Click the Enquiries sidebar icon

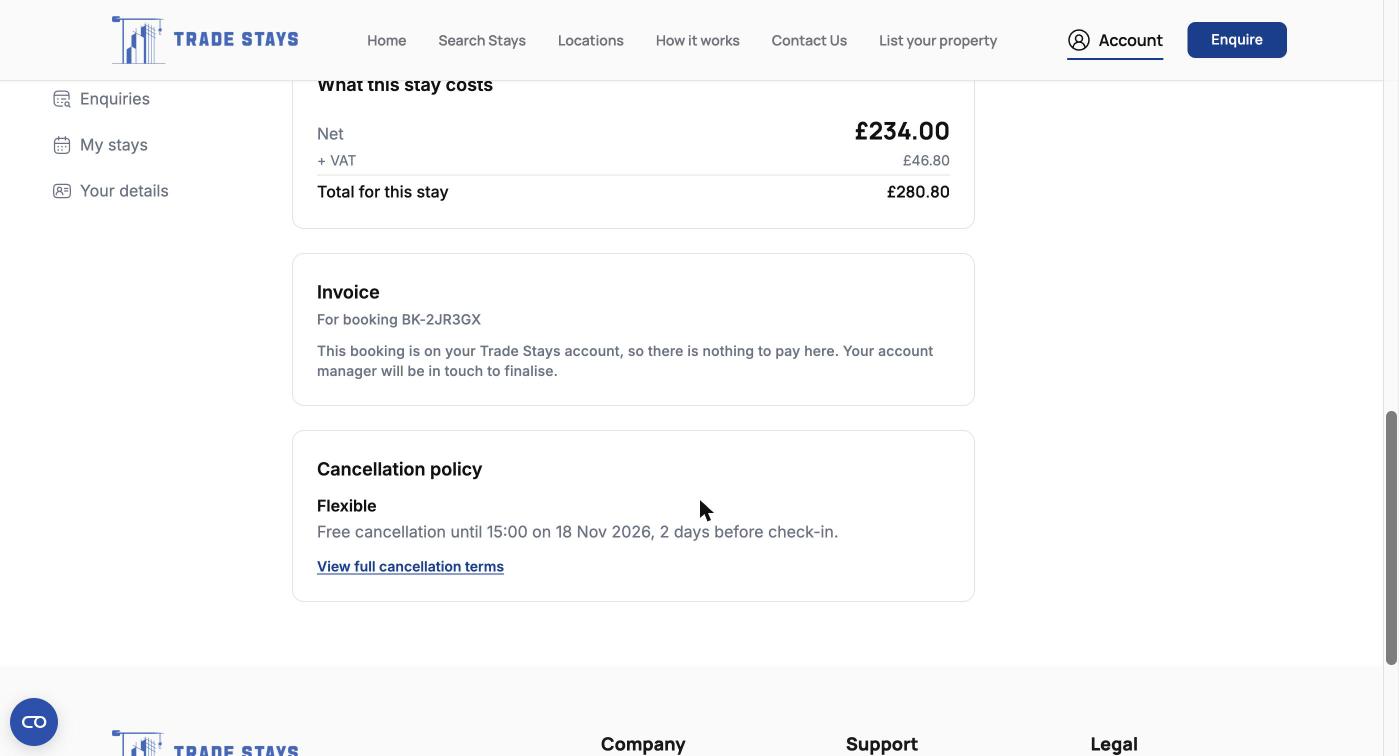pos(62,99)
